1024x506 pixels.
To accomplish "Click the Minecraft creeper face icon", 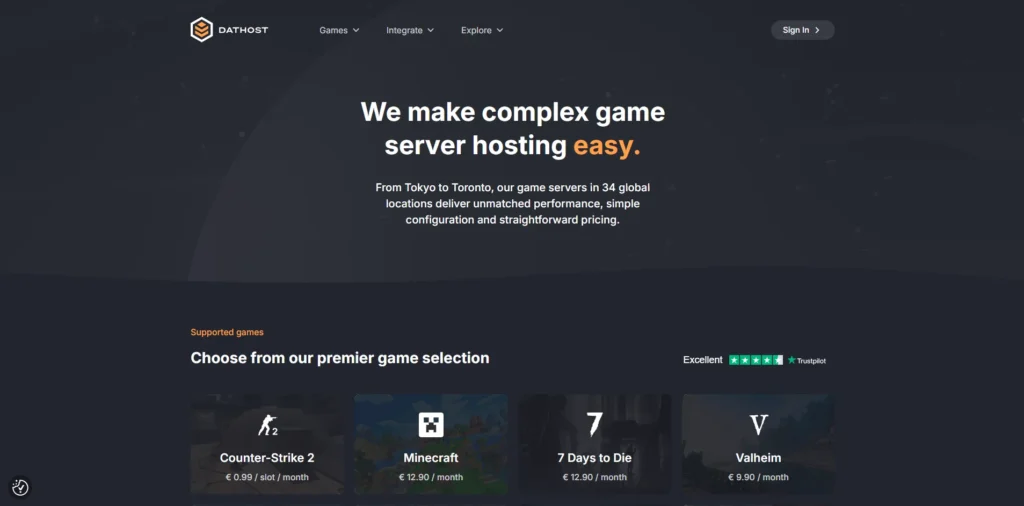I will (x=431, y=425).
